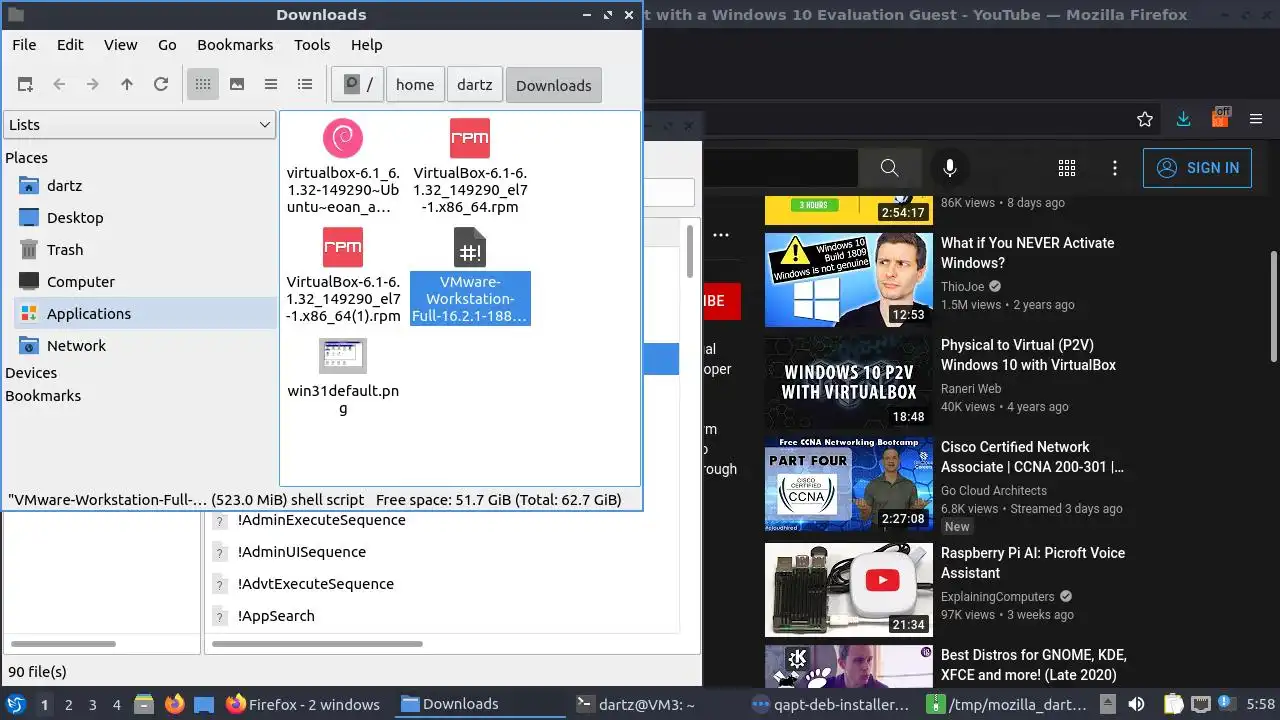1280x720 pixels.
Task: Select the VMware-Workstation-Full shell script file
Action: tap(470, 276)
